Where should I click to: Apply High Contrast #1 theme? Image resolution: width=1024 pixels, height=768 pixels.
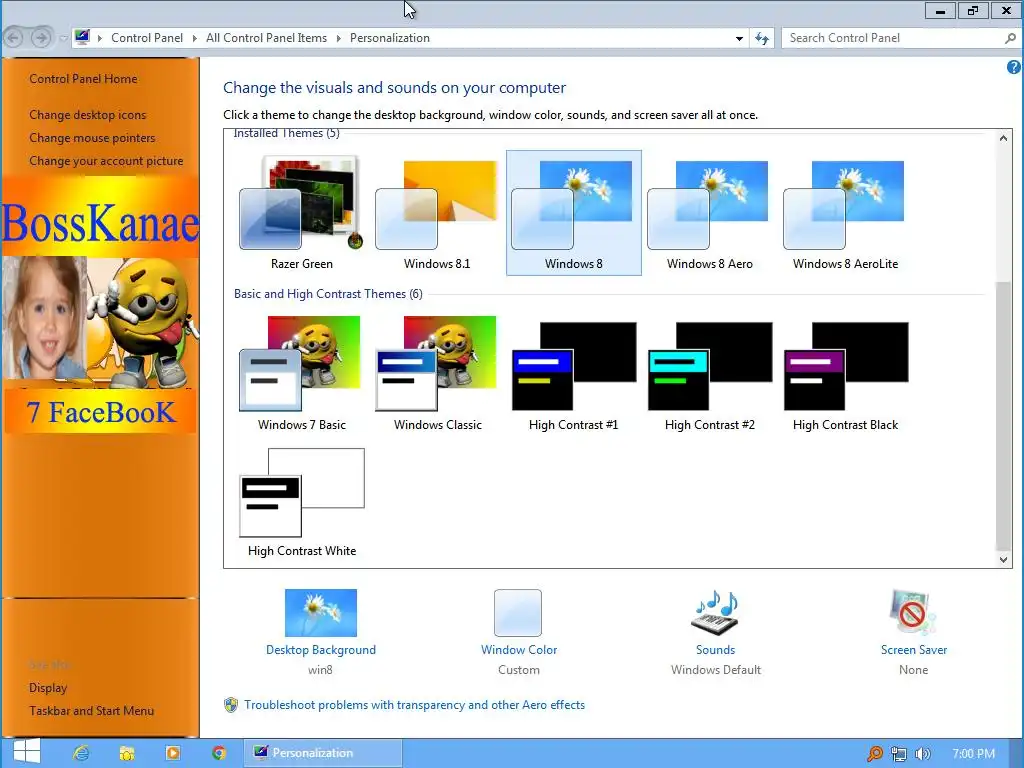coord(573,374)
